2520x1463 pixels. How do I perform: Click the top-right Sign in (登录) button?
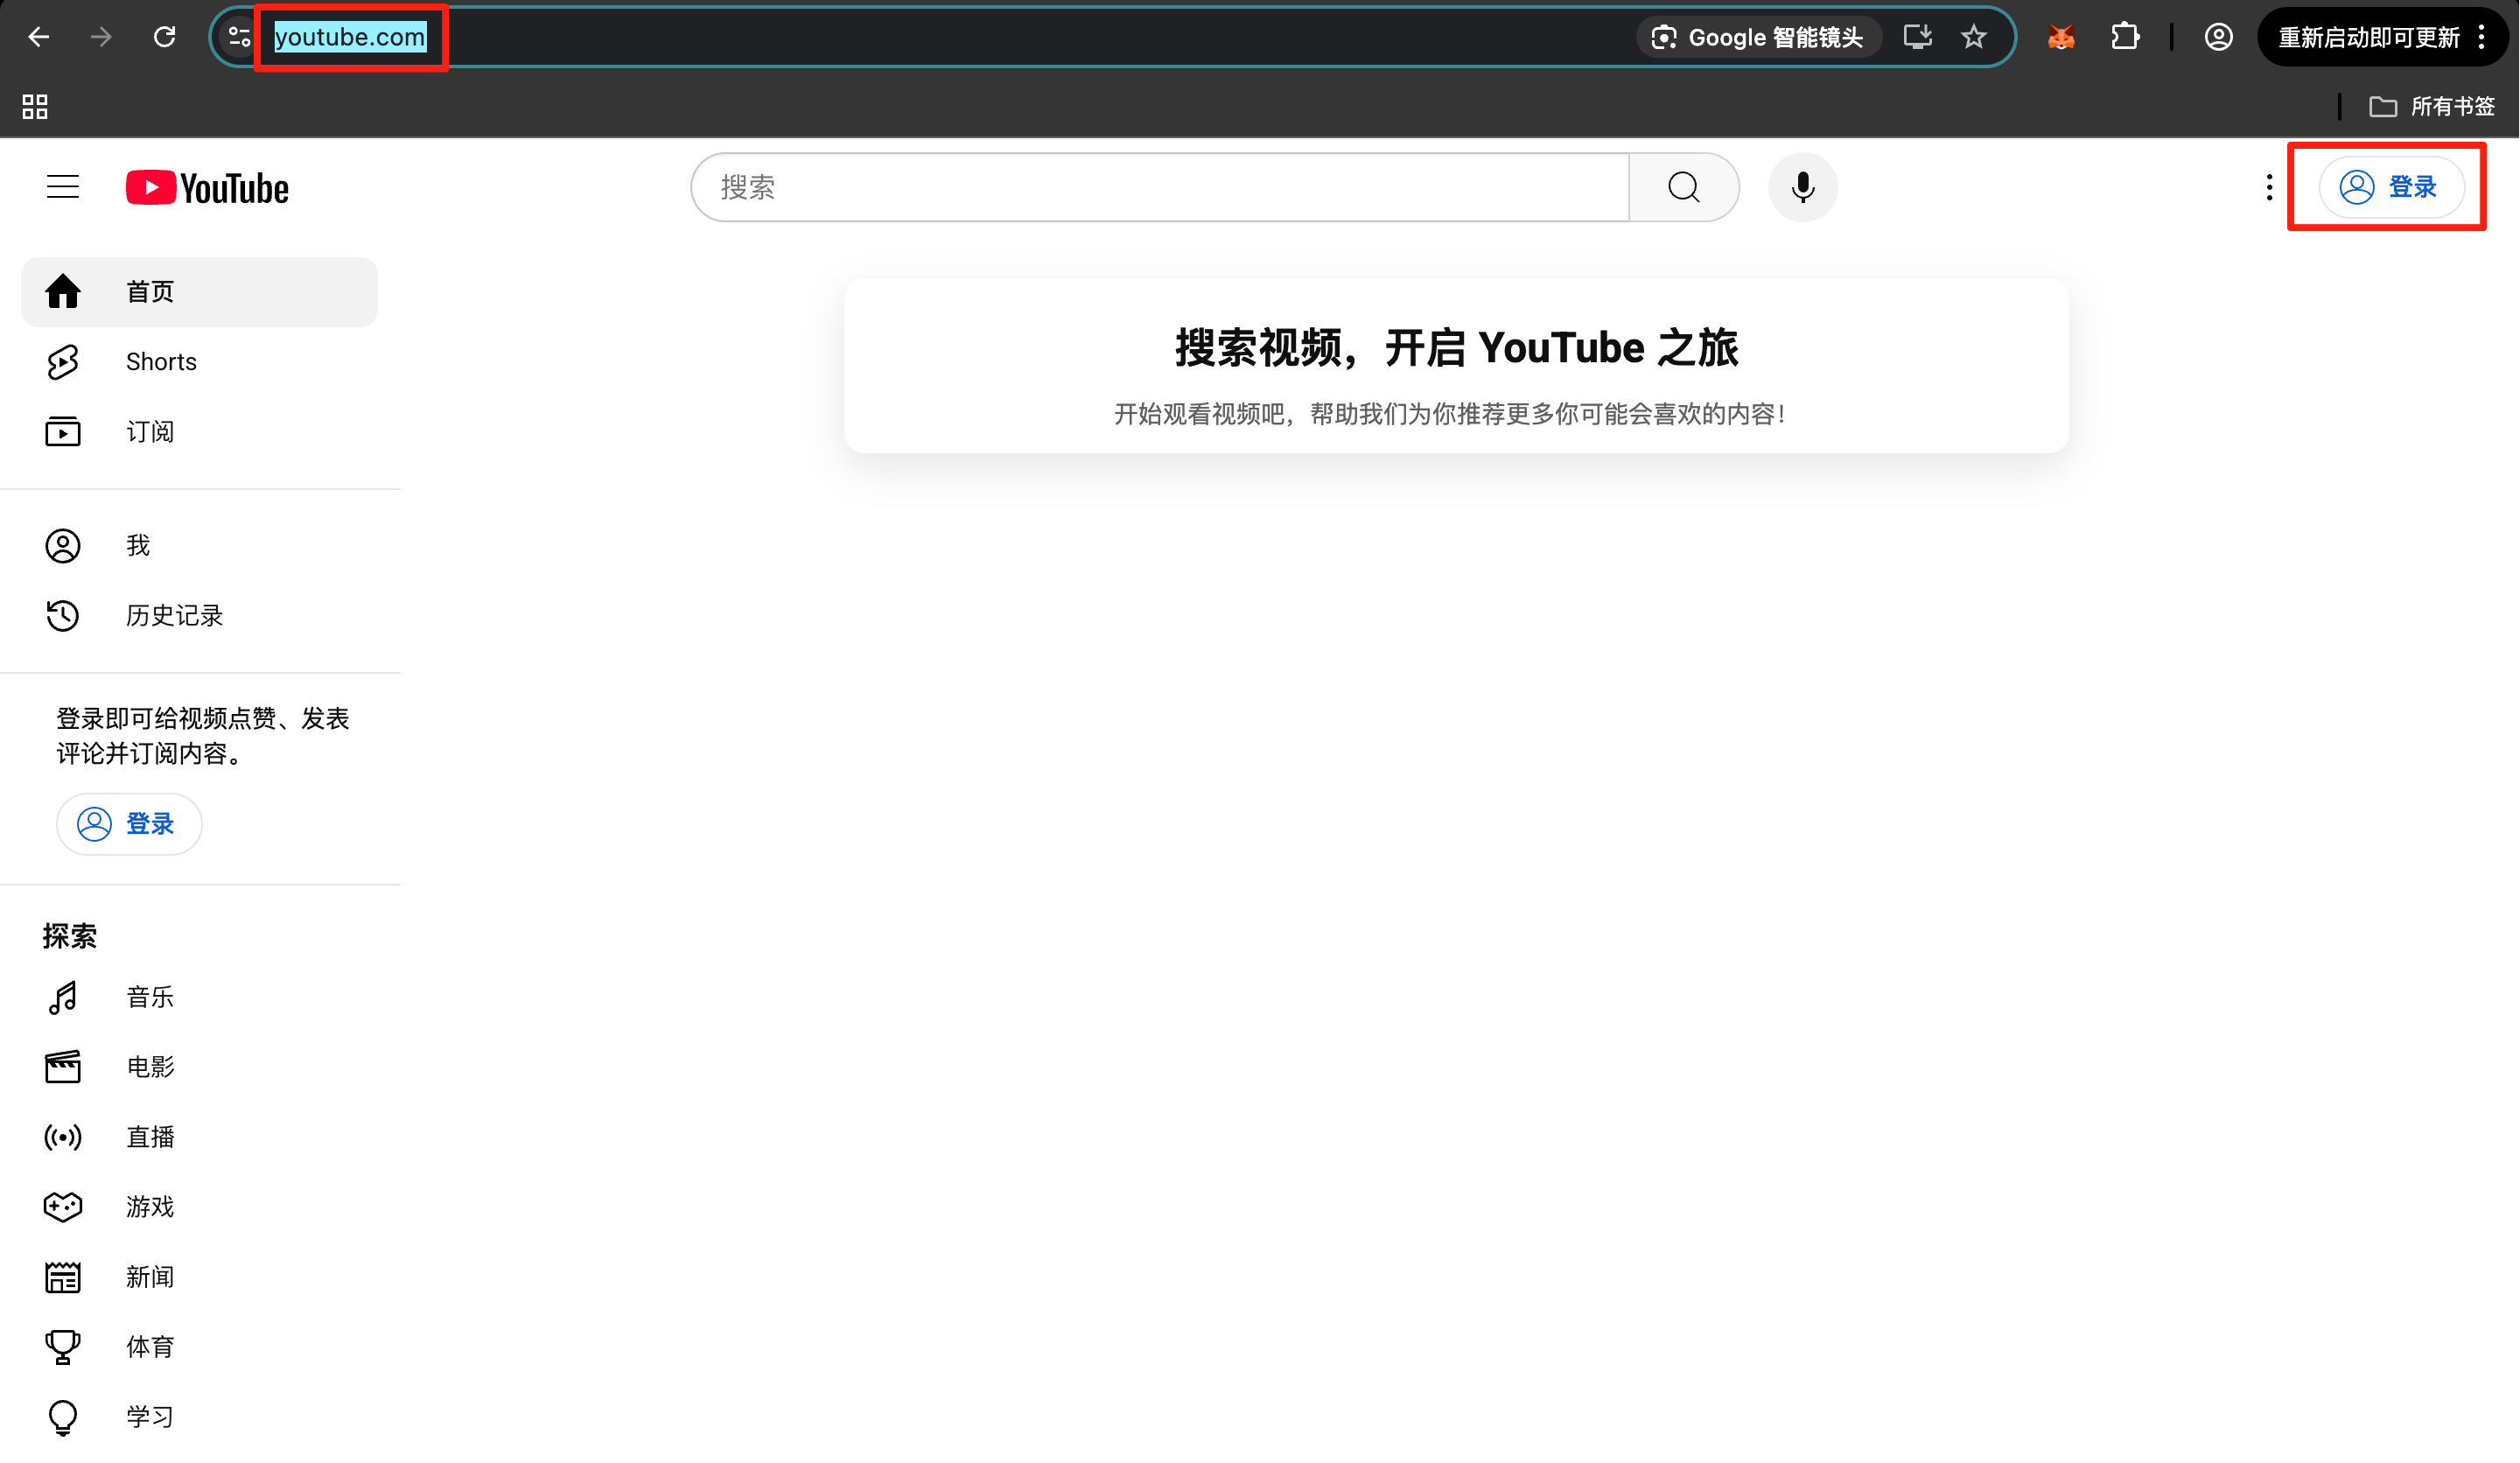2390,187
